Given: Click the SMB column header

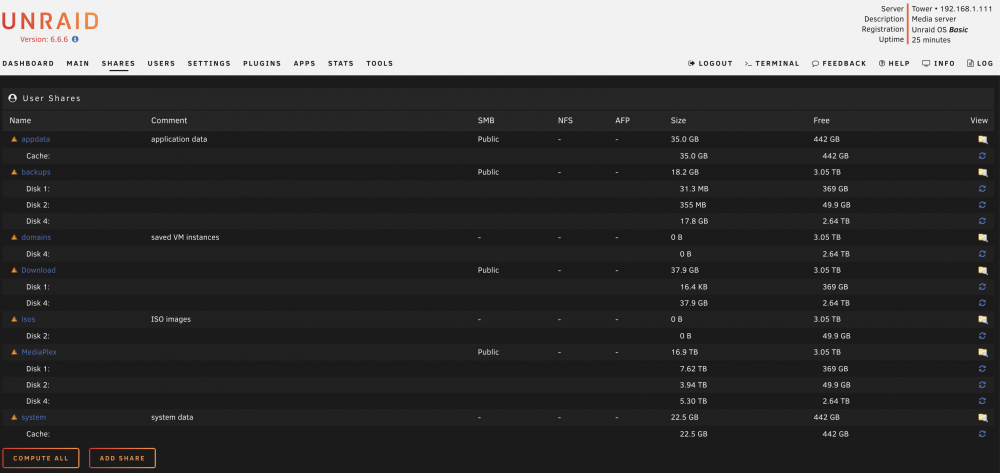Looking at the screenshot, I should pos(486,120).
